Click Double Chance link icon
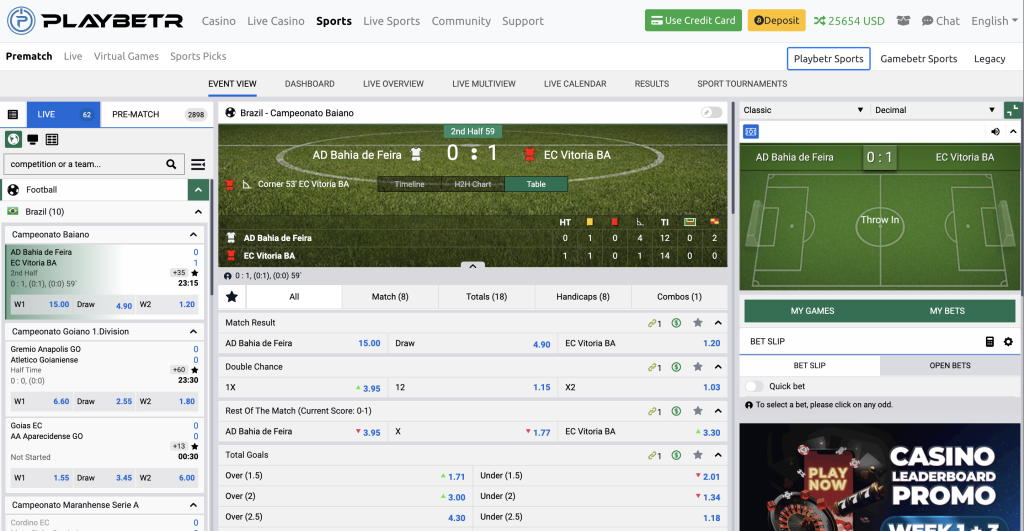 pos(654,367)
